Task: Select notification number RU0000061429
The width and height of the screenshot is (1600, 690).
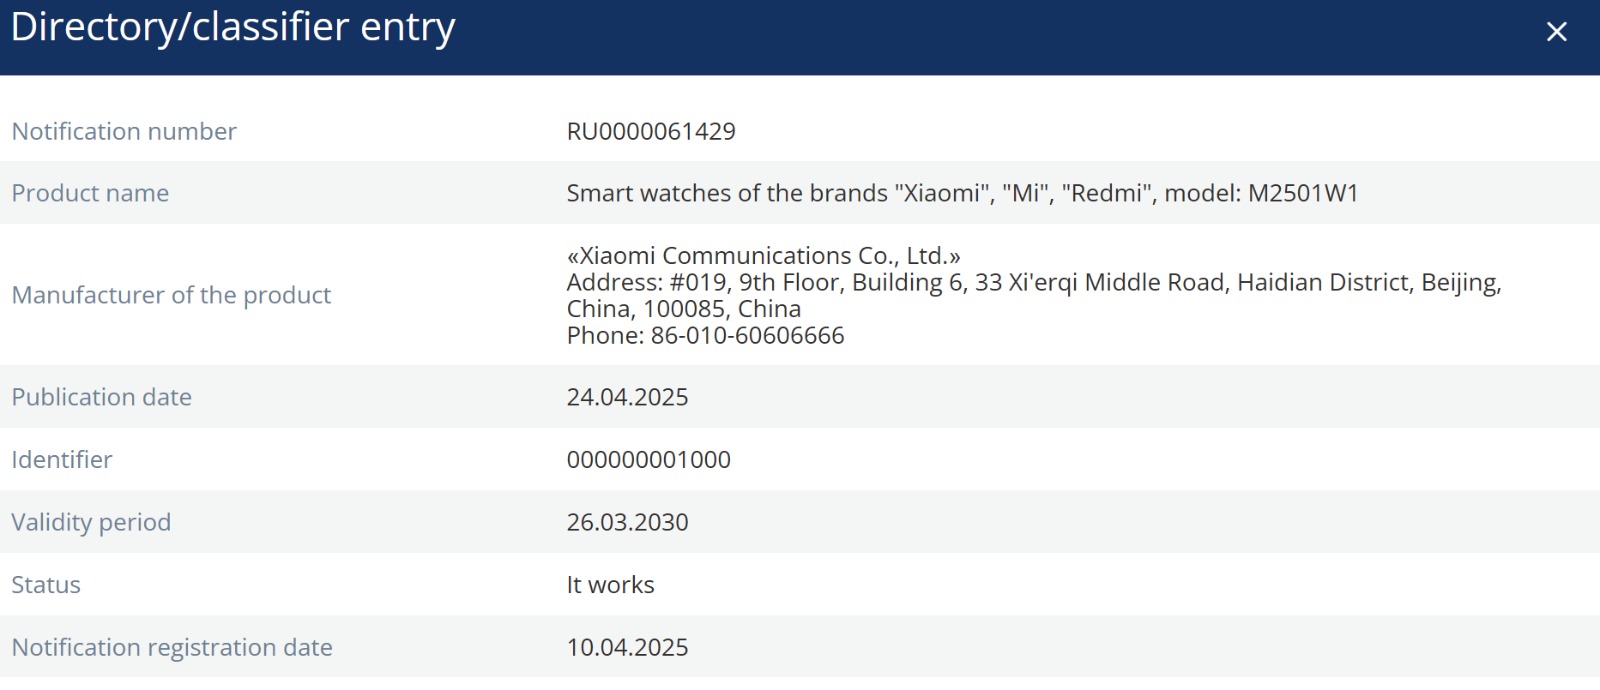Action: click(x=651, y=132)
